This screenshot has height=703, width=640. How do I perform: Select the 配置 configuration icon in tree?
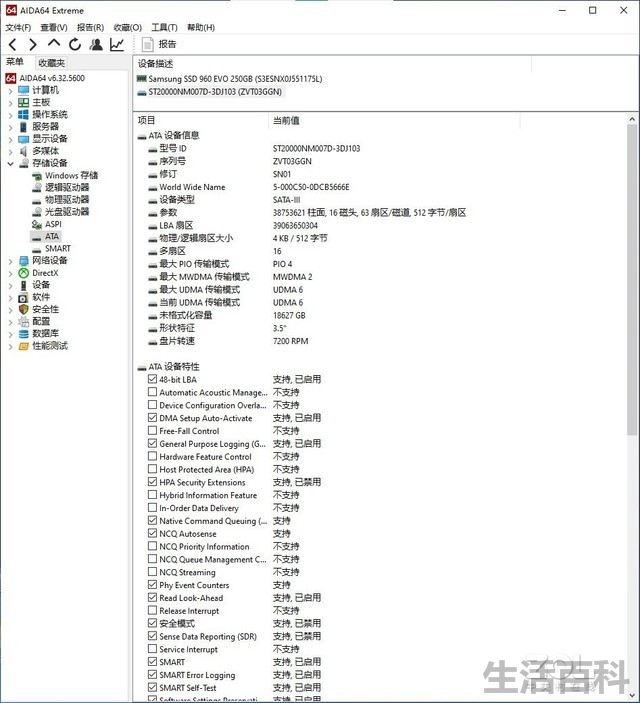pyautogui.click(x=24, y=321)
